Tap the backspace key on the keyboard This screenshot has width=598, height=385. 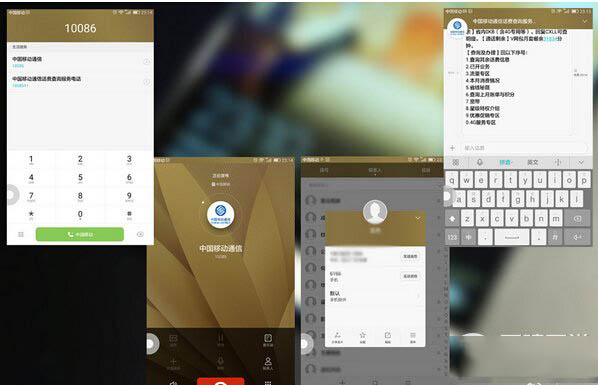tap(577, 218)
